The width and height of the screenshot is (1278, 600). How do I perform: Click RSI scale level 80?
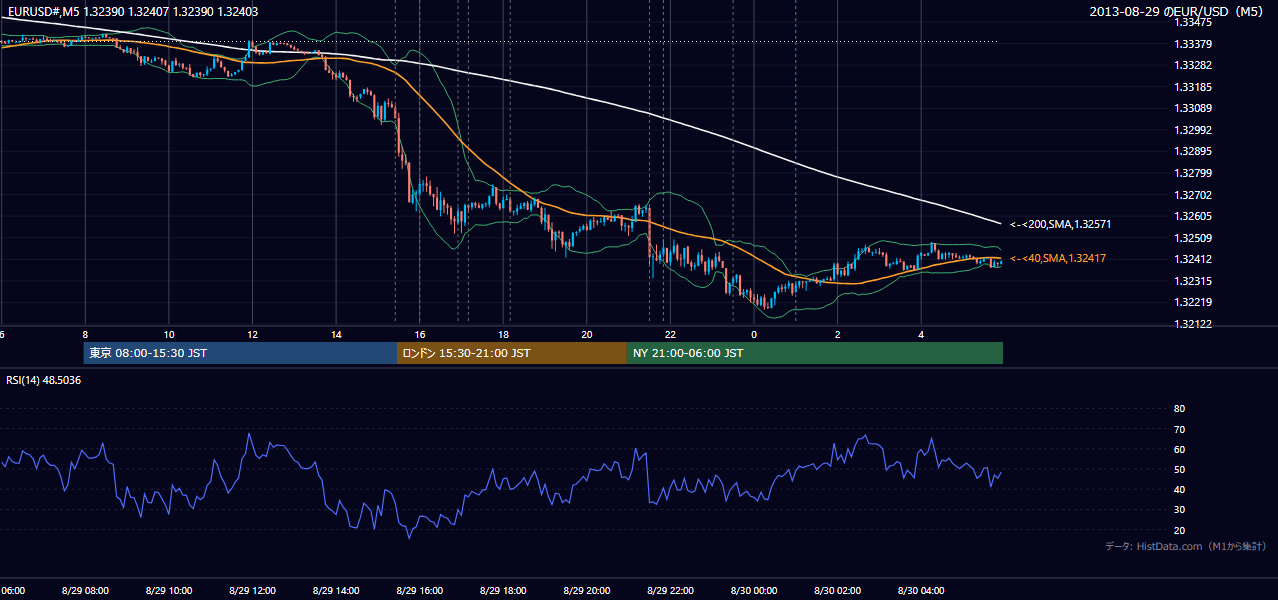(1179, 409)
